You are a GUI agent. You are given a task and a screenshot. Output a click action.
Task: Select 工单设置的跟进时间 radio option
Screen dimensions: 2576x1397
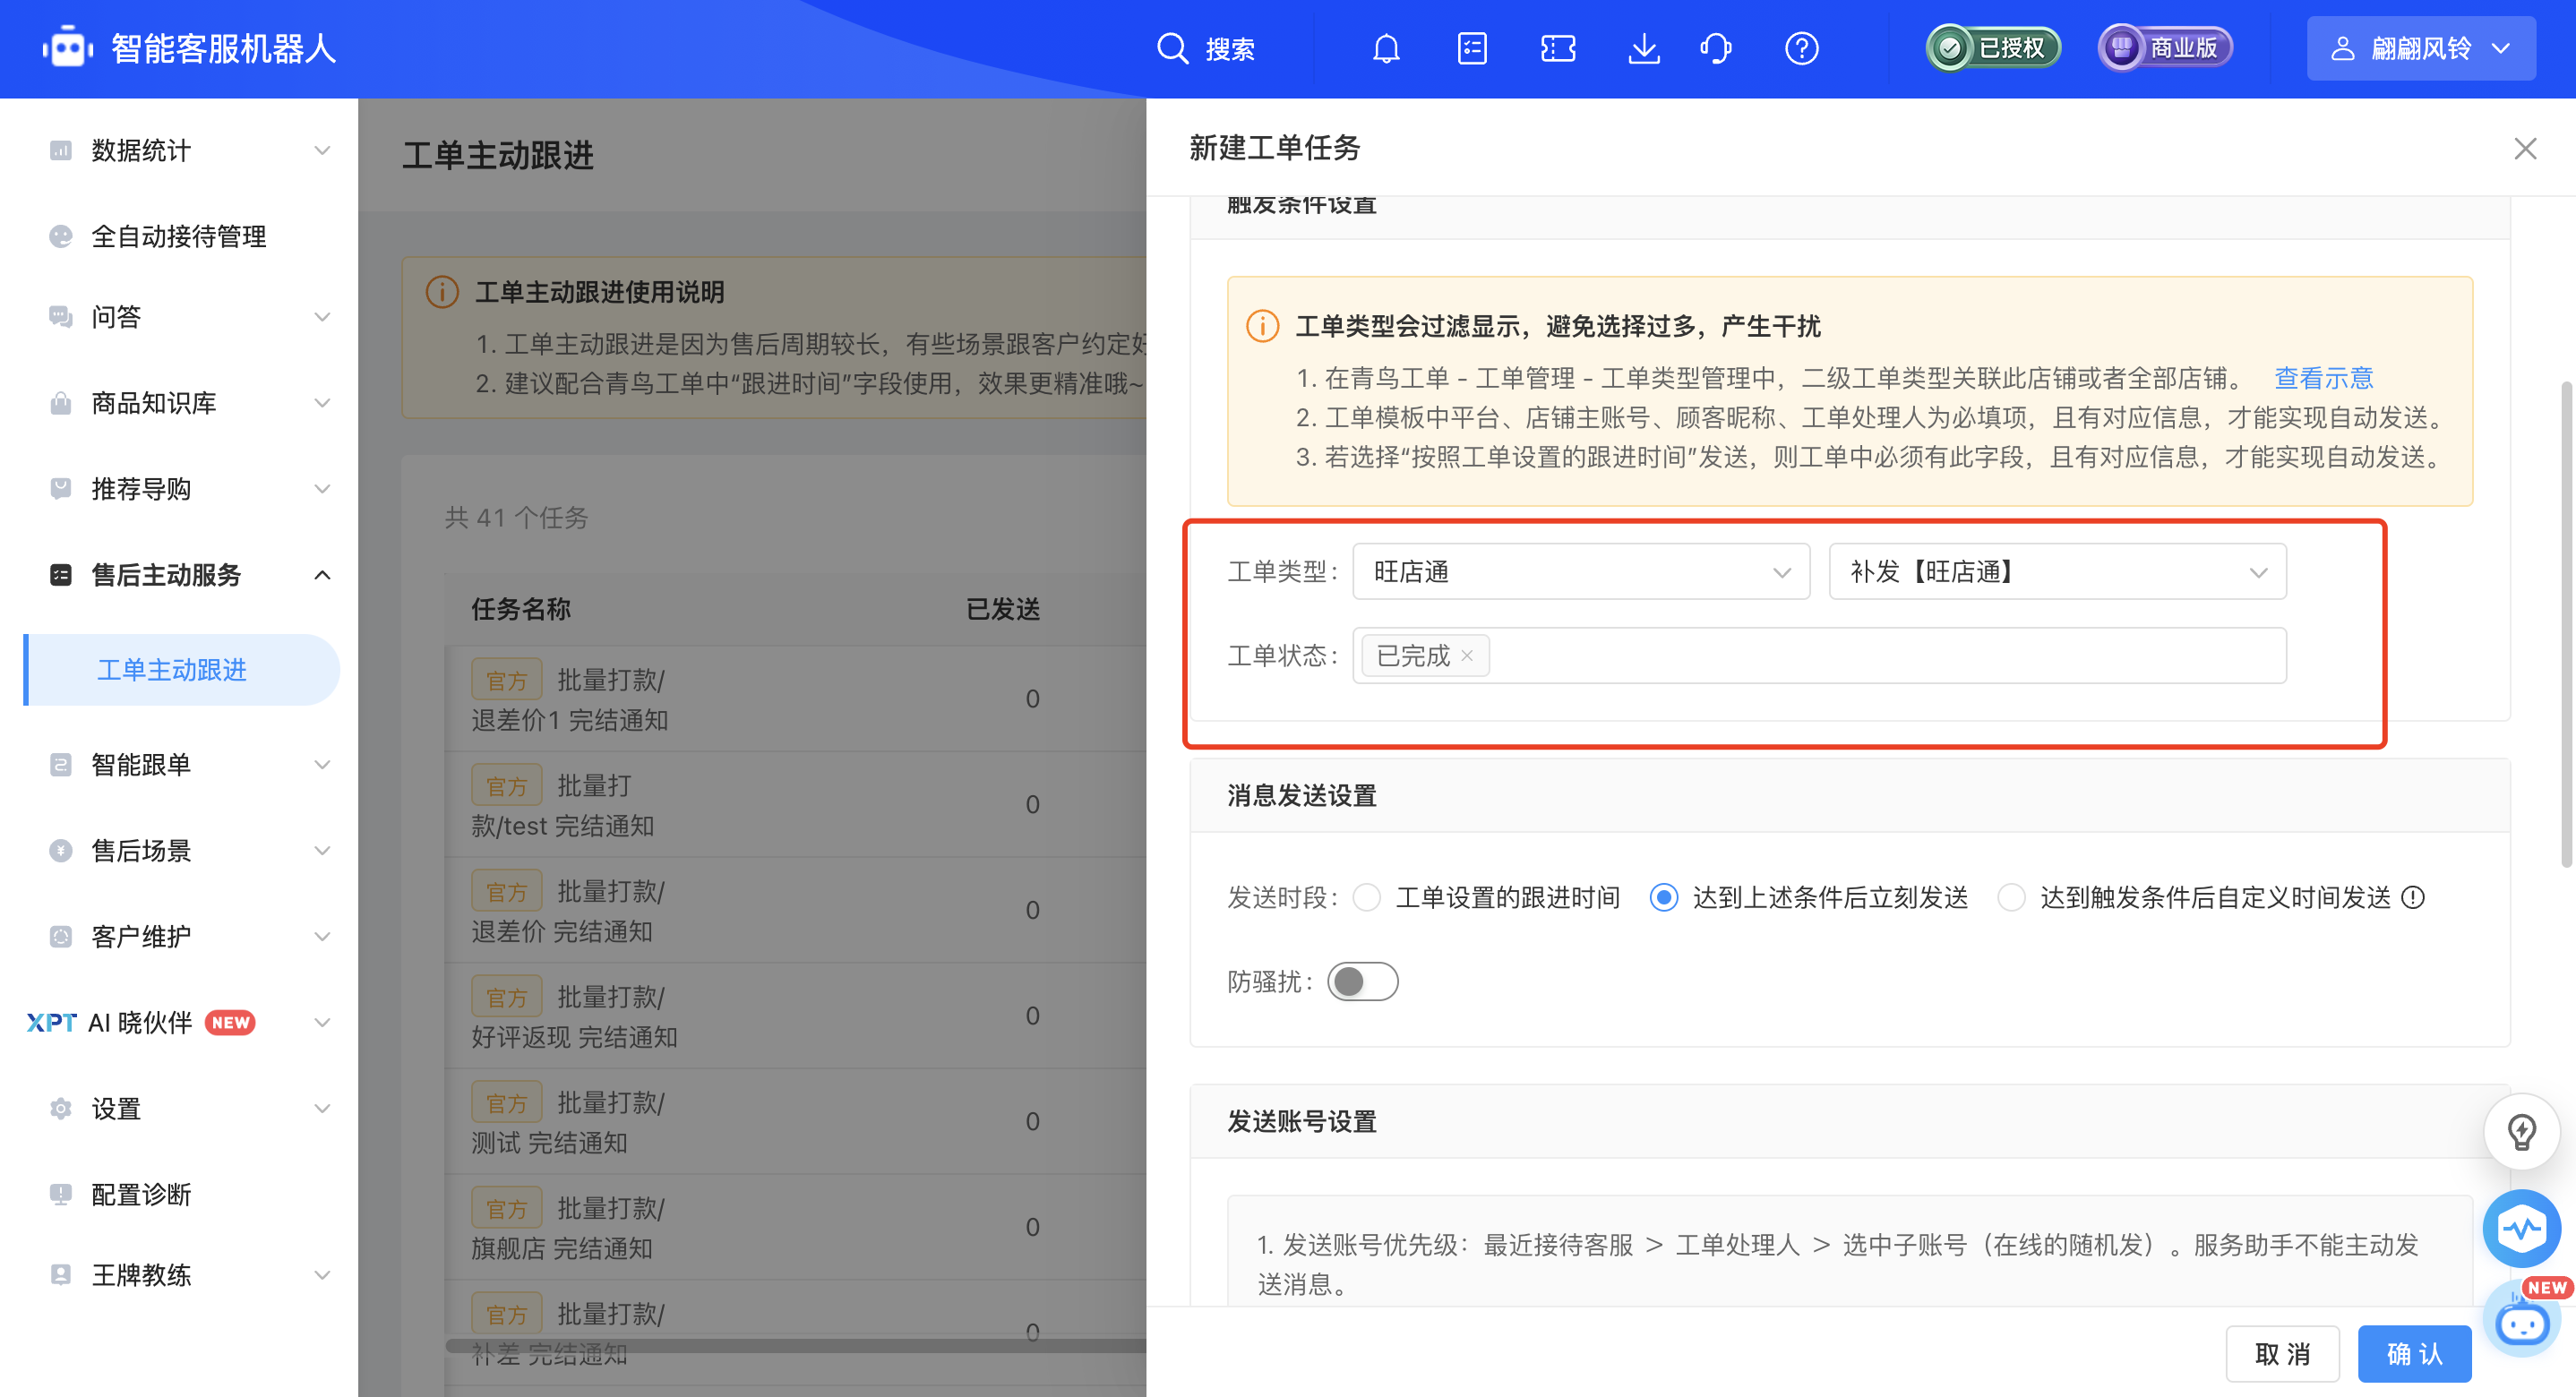coord(1366,898)
